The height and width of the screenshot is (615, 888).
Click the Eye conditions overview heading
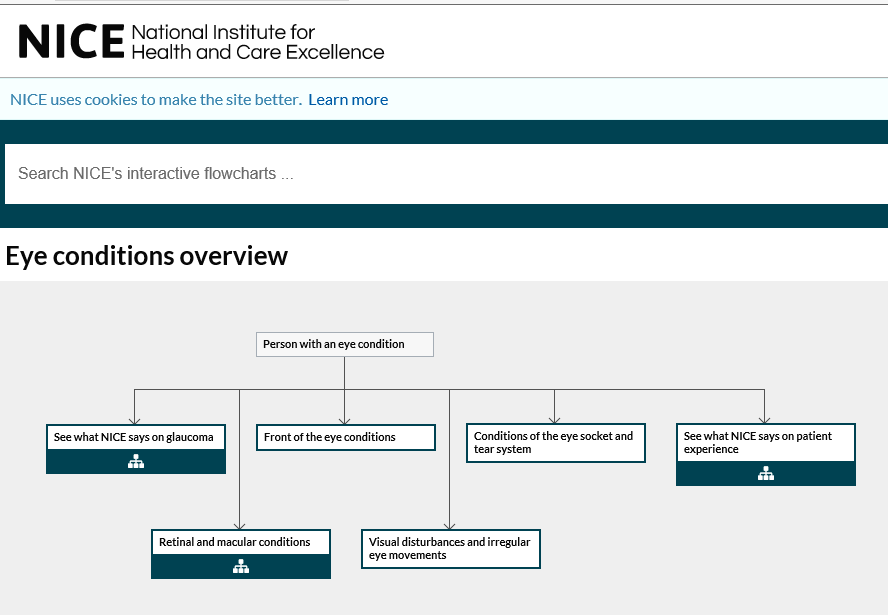pyautogui.click(x=147, y=256)
